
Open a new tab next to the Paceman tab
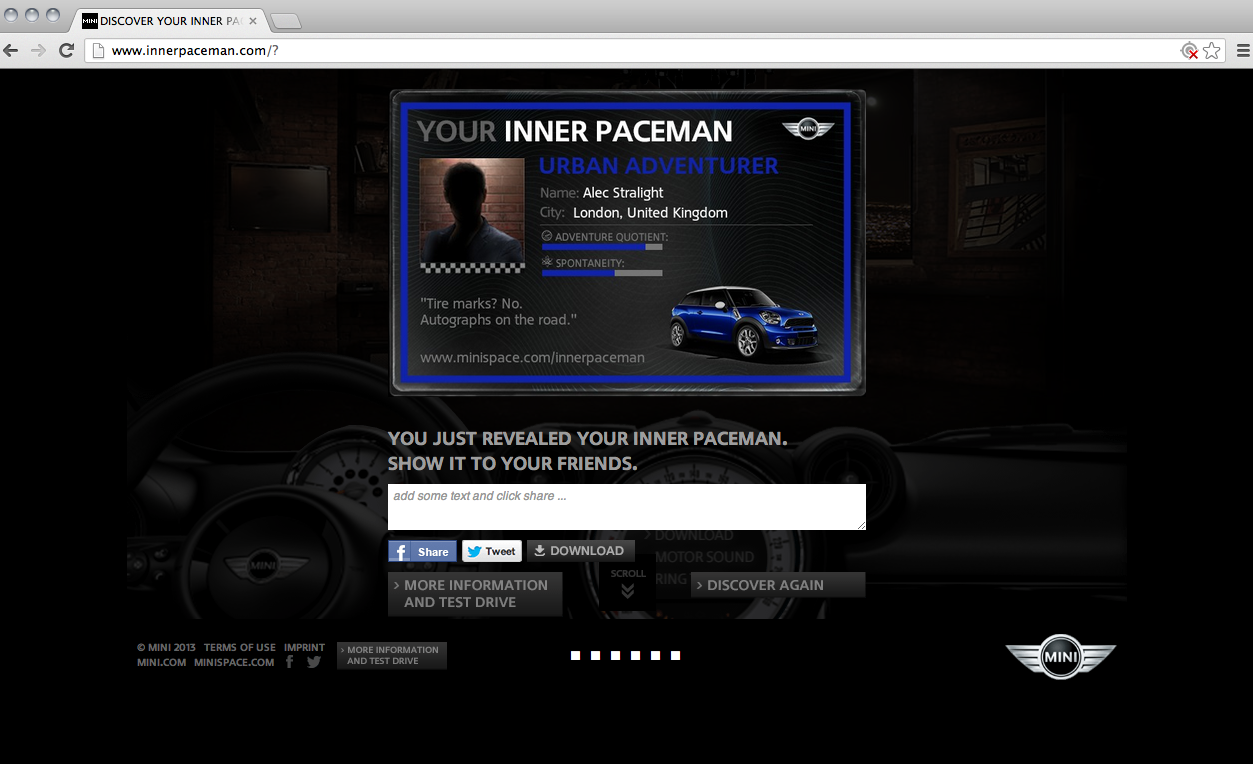(x=286, y=21)
